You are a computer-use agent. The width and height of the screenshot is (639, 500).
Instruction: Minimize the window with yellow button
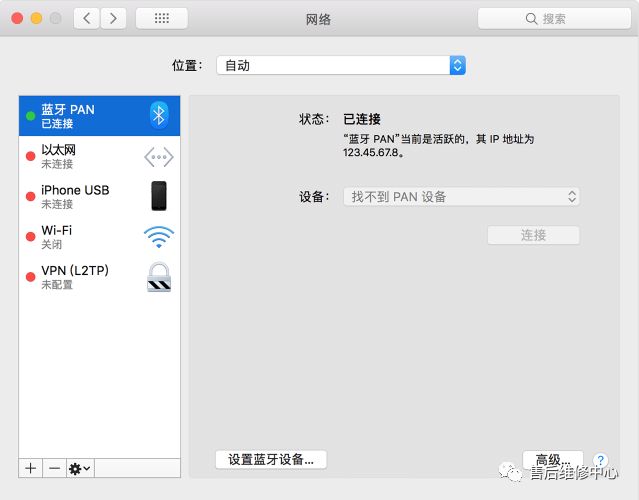(x=36, y=18)
